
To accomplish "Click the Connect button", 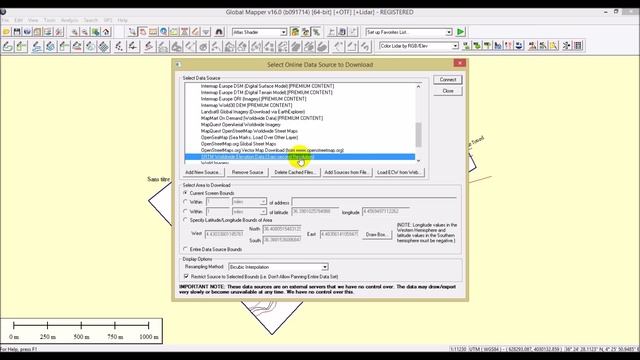I will (x=448, y=80).
